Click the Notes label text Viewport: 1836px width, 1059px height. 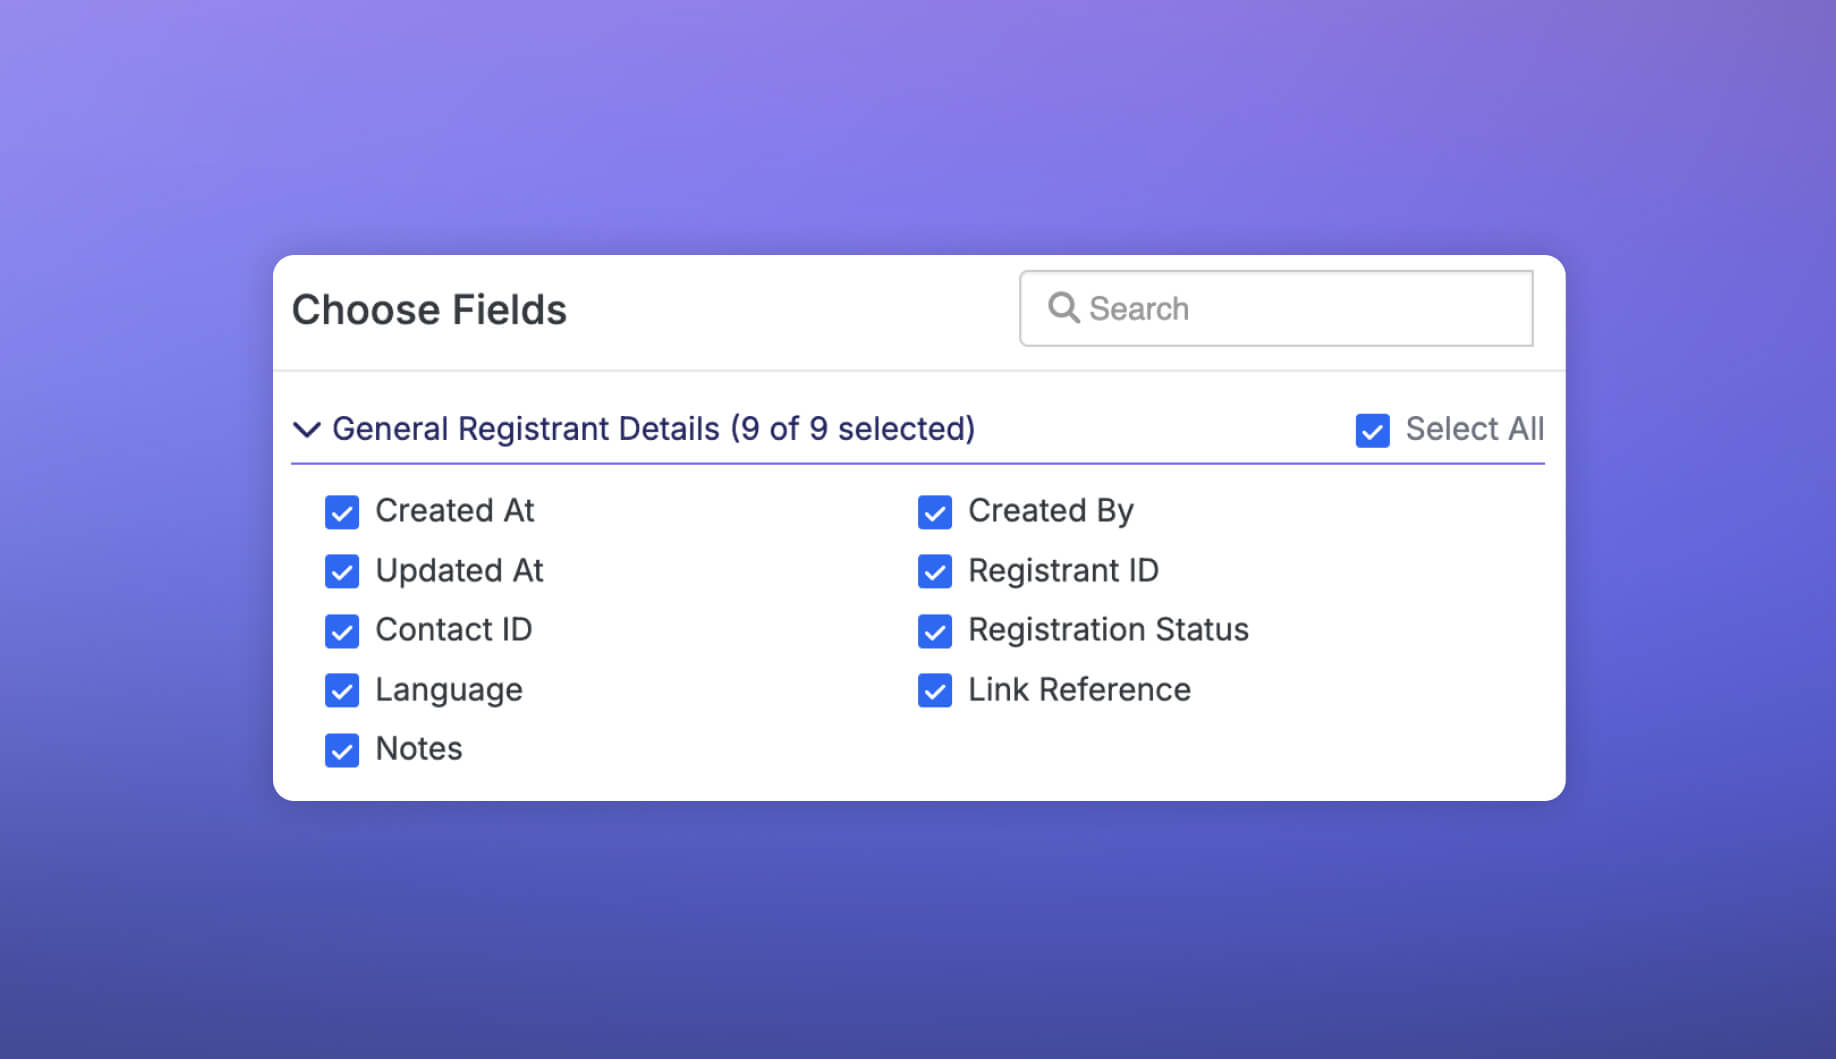click(418, 749)
